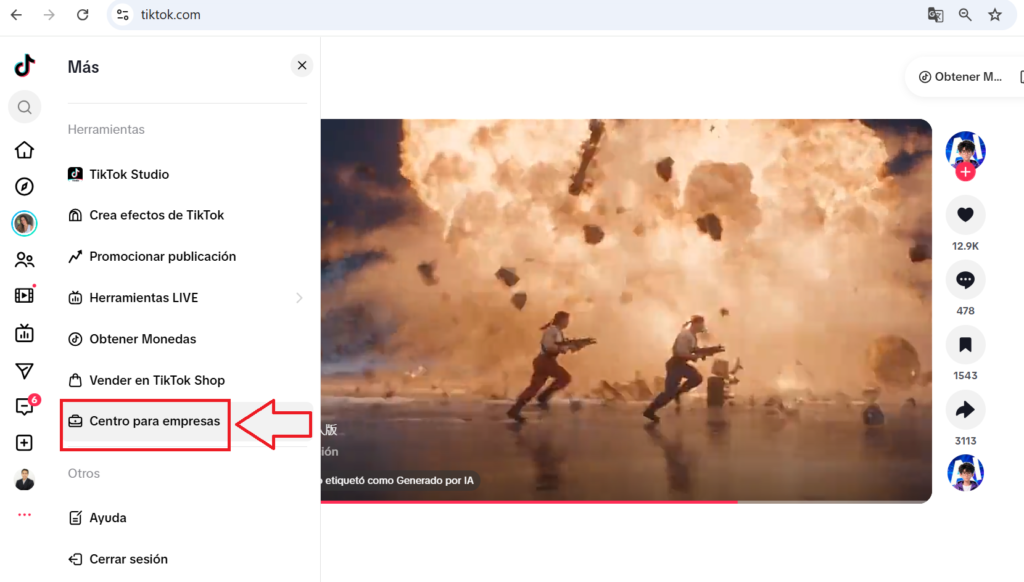Image resolution: width=1024 pixels, height=582 pixels.
Task: Like the video with the heart icon
Action: [x=965, y=214]
